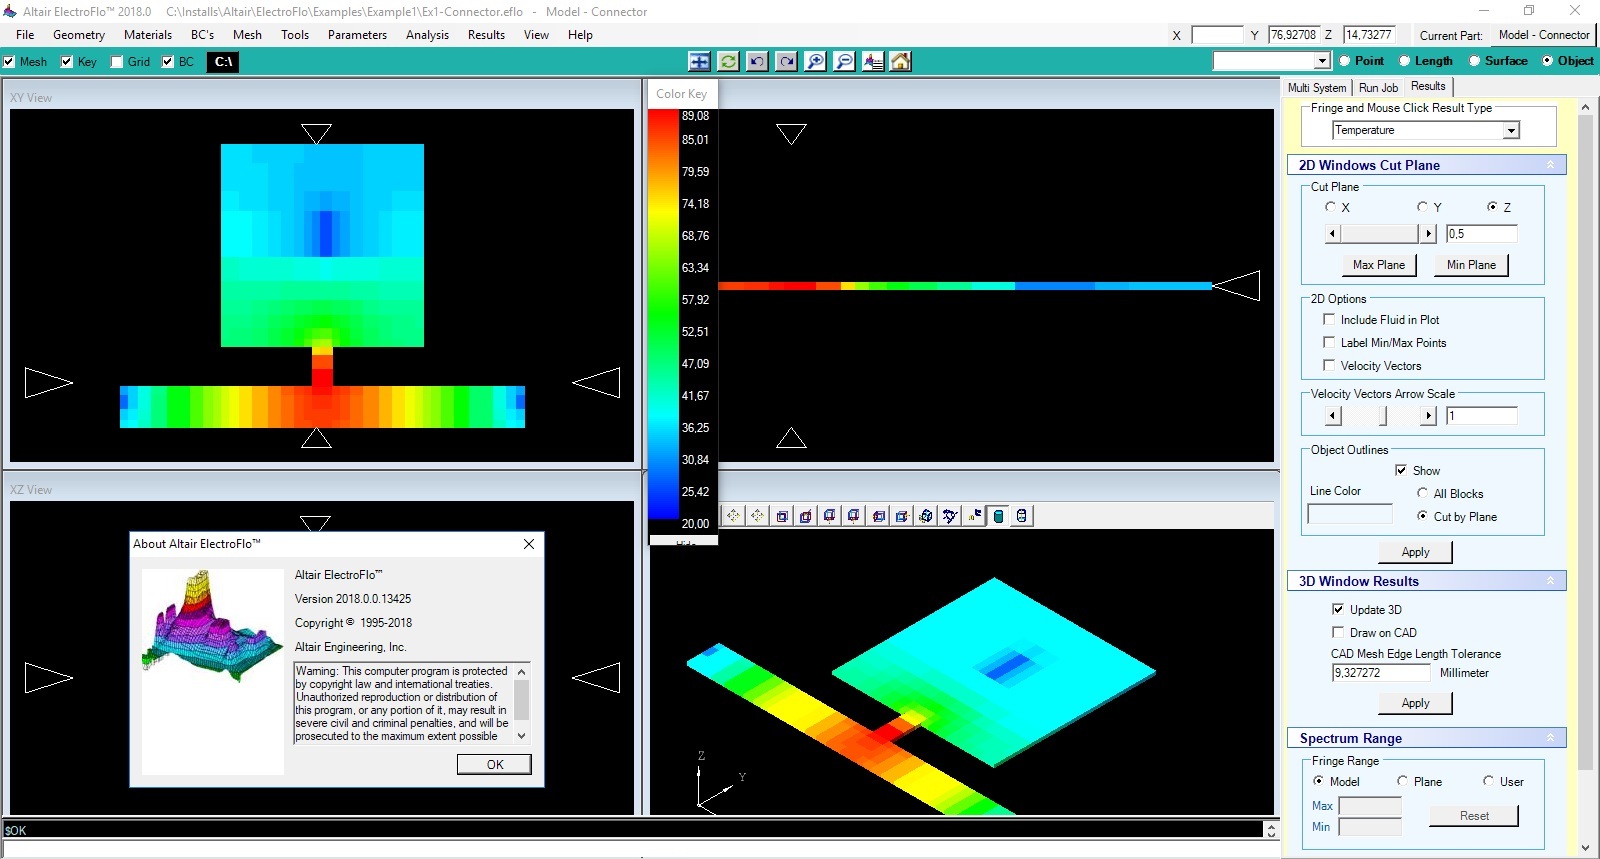Click the Max Plane button
Viewport: 1600px width, 859px height.
coord(1379,265)
